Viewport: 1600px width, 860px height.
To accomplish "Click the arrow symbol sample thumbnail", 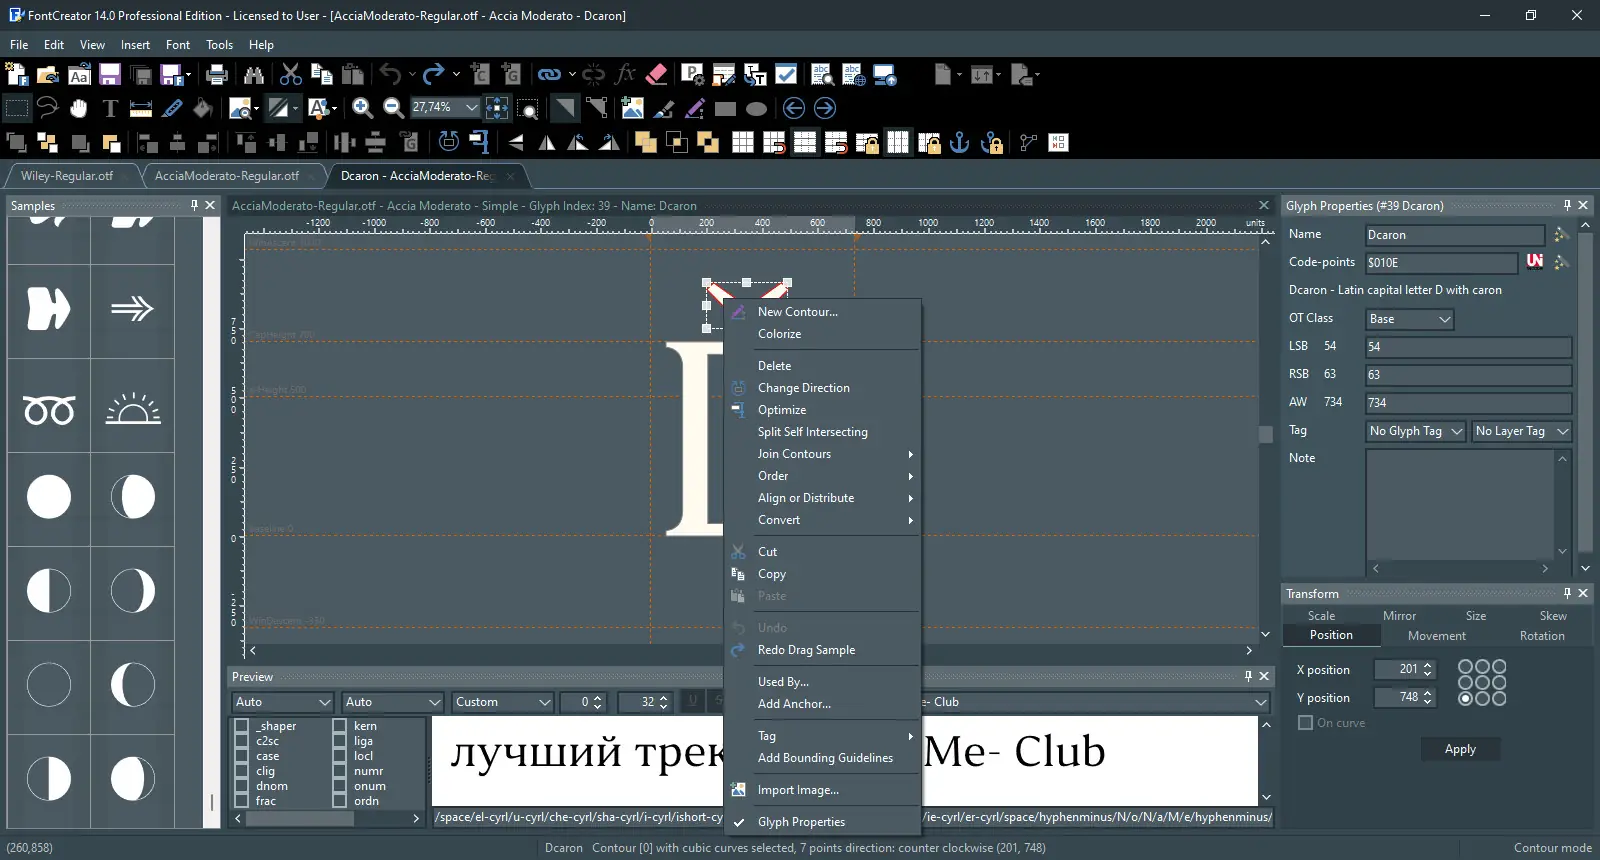I will coord(132,309).
